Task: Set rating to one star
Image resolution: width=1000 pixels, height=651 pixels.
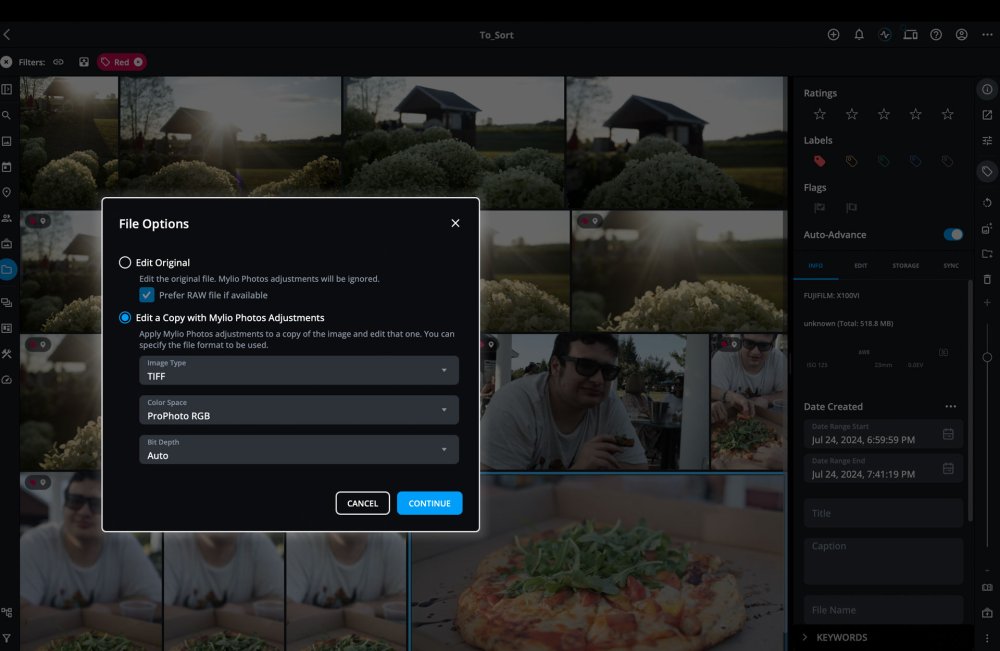Action: tap(820, 114)
